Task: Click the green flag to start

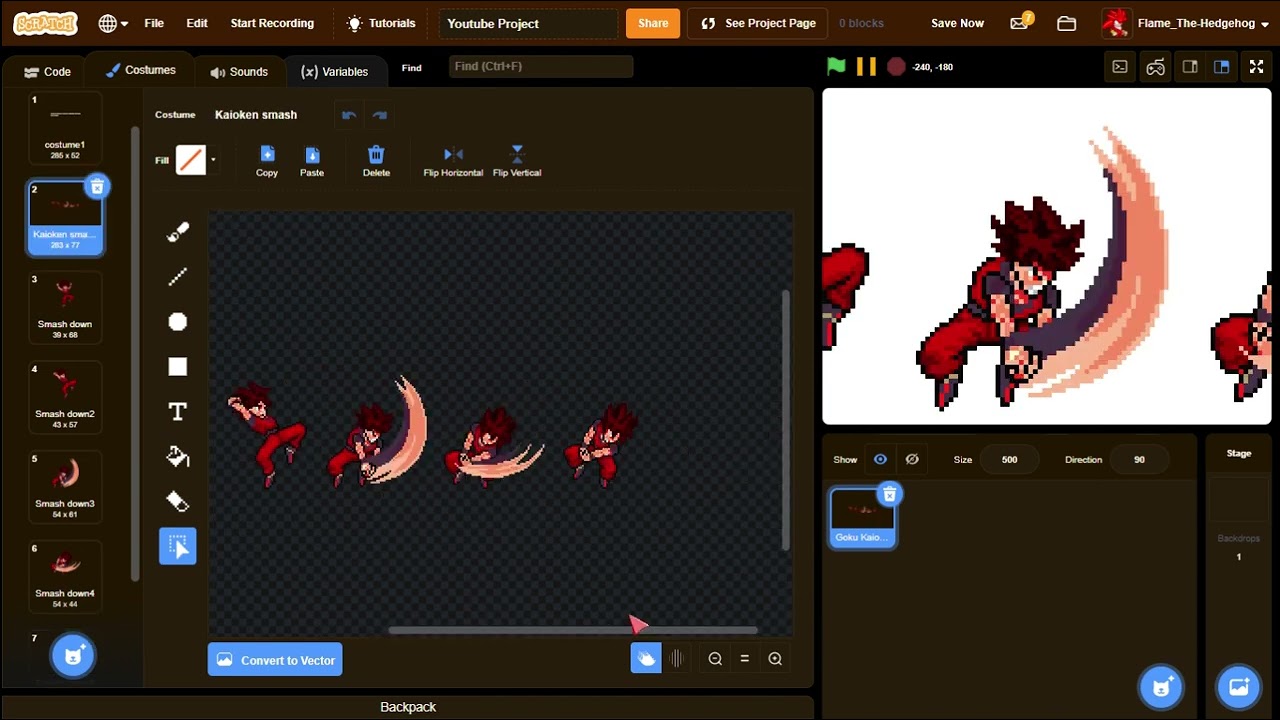Action: pyautogui.click(x=836, y=67)
